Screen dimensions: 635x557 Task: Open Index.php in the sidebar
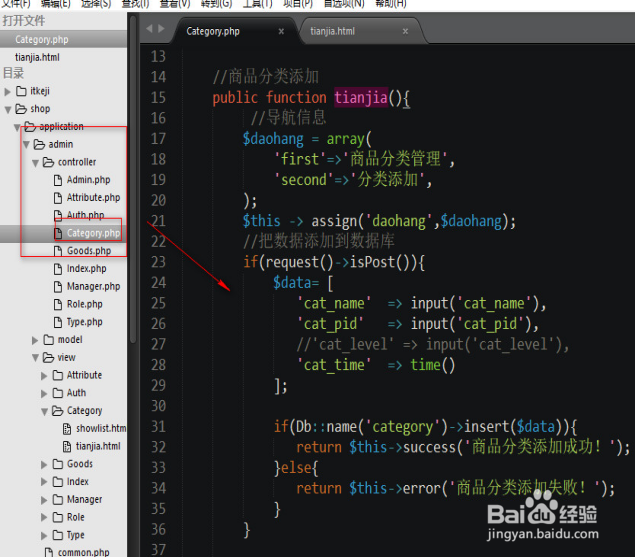coord(86,269)
